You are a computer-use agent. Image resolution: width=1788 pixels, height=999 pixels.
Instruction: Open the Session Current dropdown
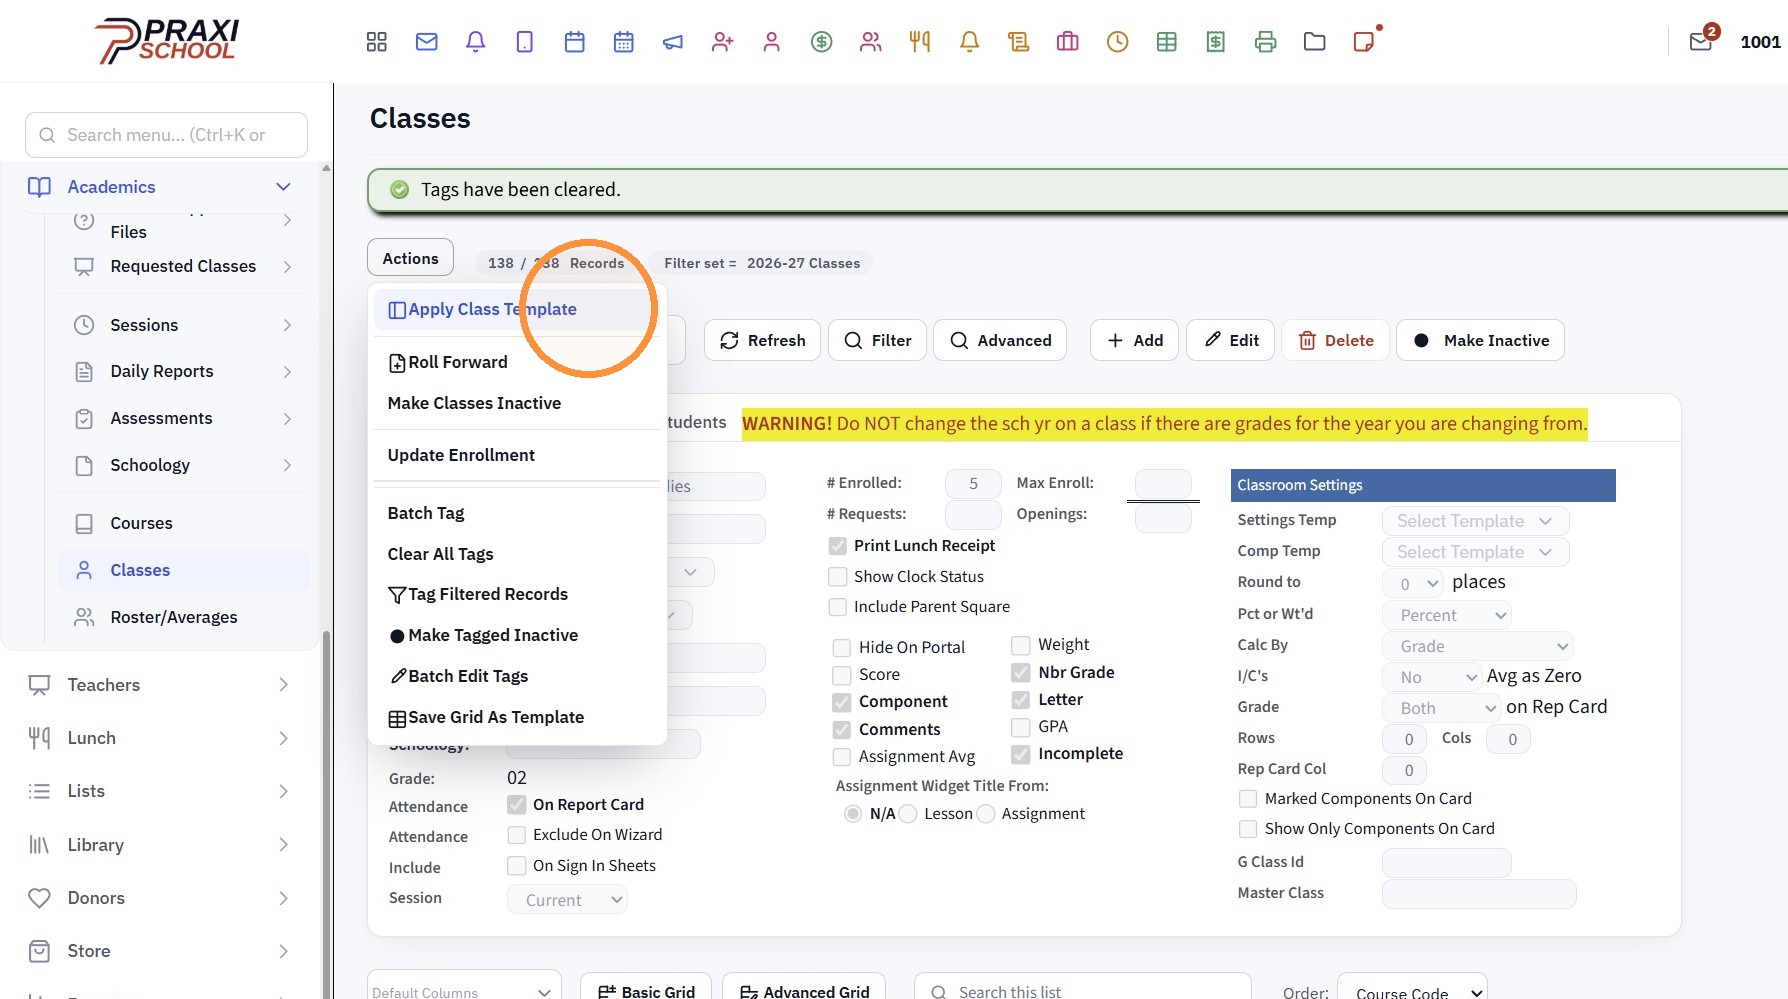click(567, 899)
